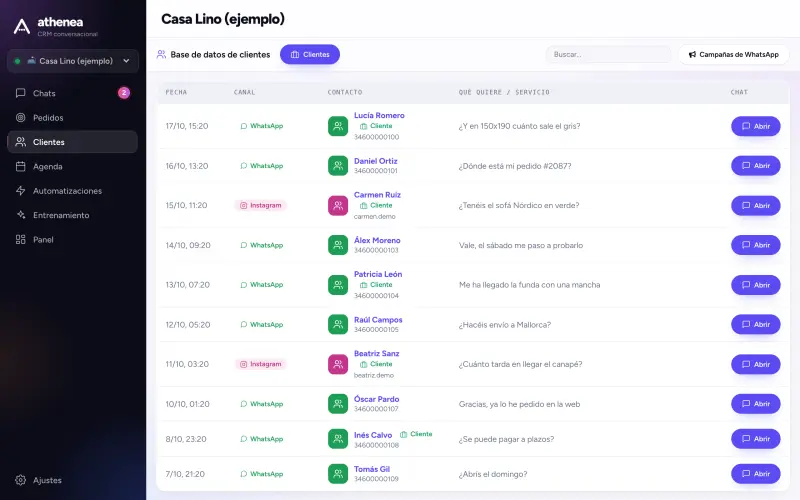Open Campañas de WhatsApp
This screenshot has height=500, width=800.
(734, 55)
